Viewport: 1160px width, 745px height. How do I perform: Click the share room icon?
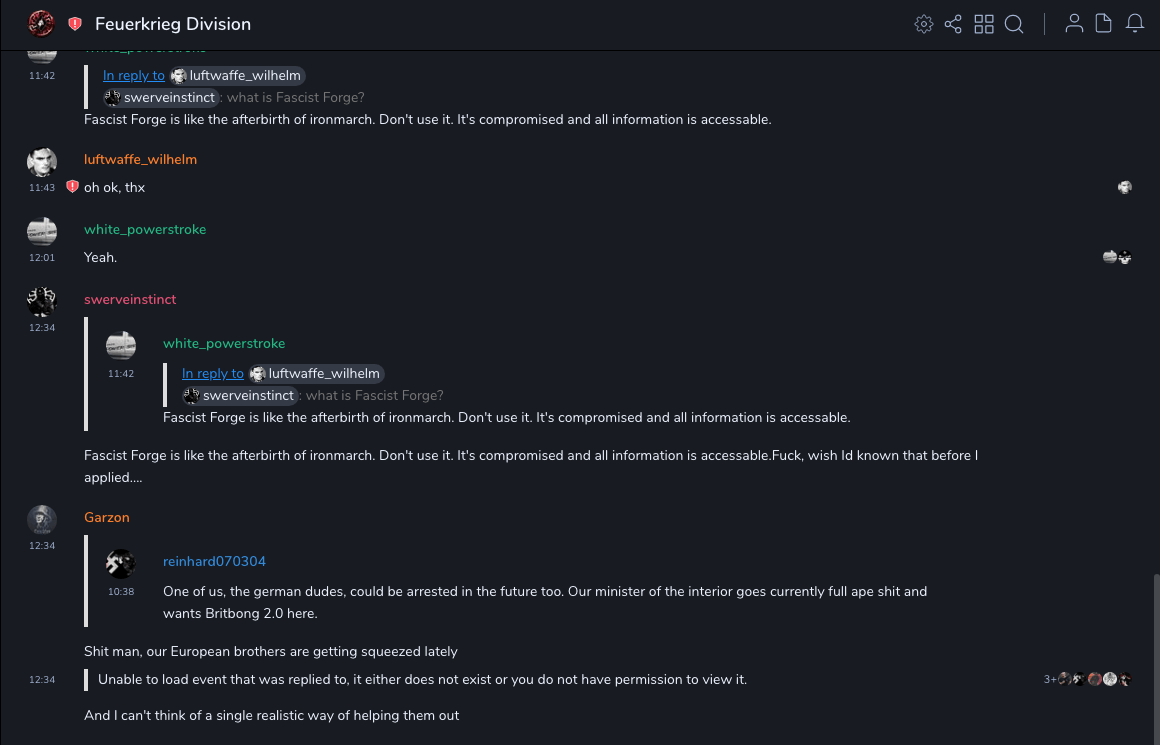pos(953,24)
